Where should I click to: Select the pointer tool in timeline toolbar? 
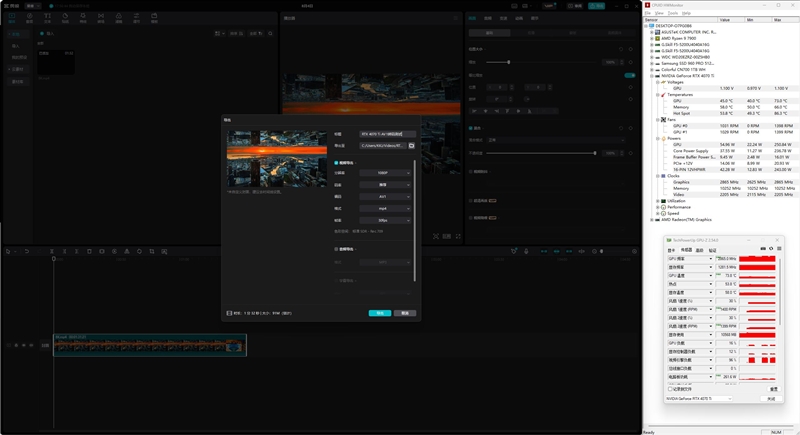pos(8,251)
